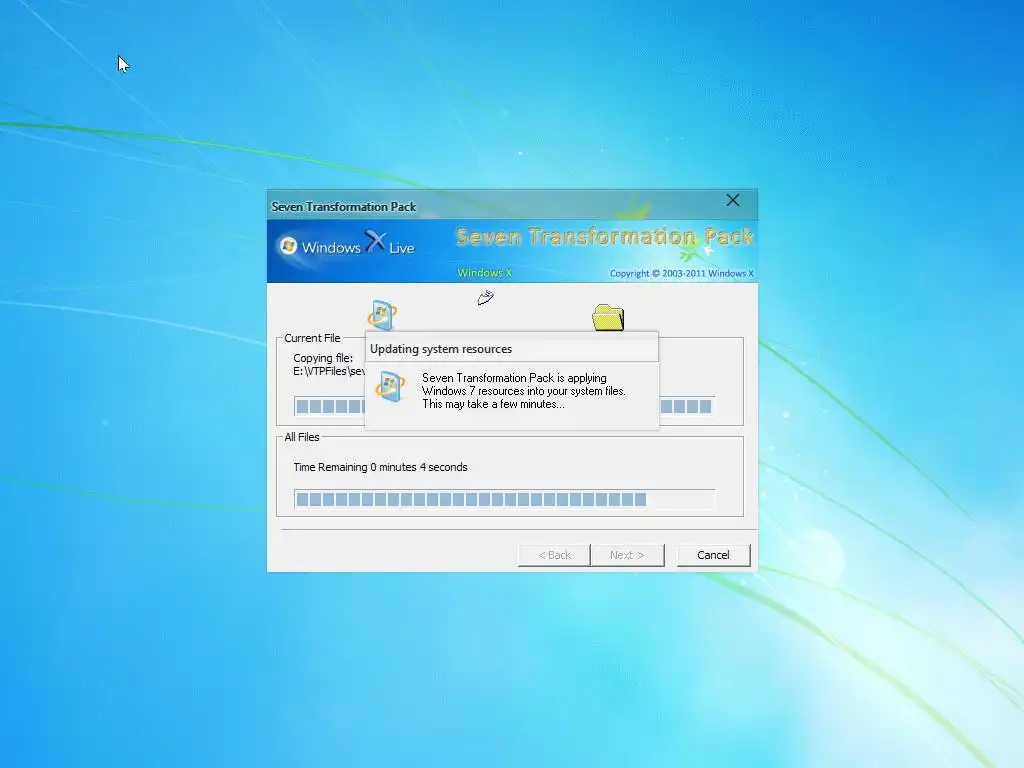Click the grayed-out < Back button

[554, 555]
